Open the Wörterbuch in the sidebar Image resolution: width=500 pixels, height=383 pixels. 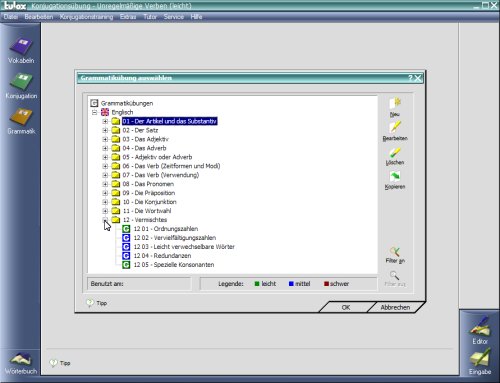(x=21, y=363)
